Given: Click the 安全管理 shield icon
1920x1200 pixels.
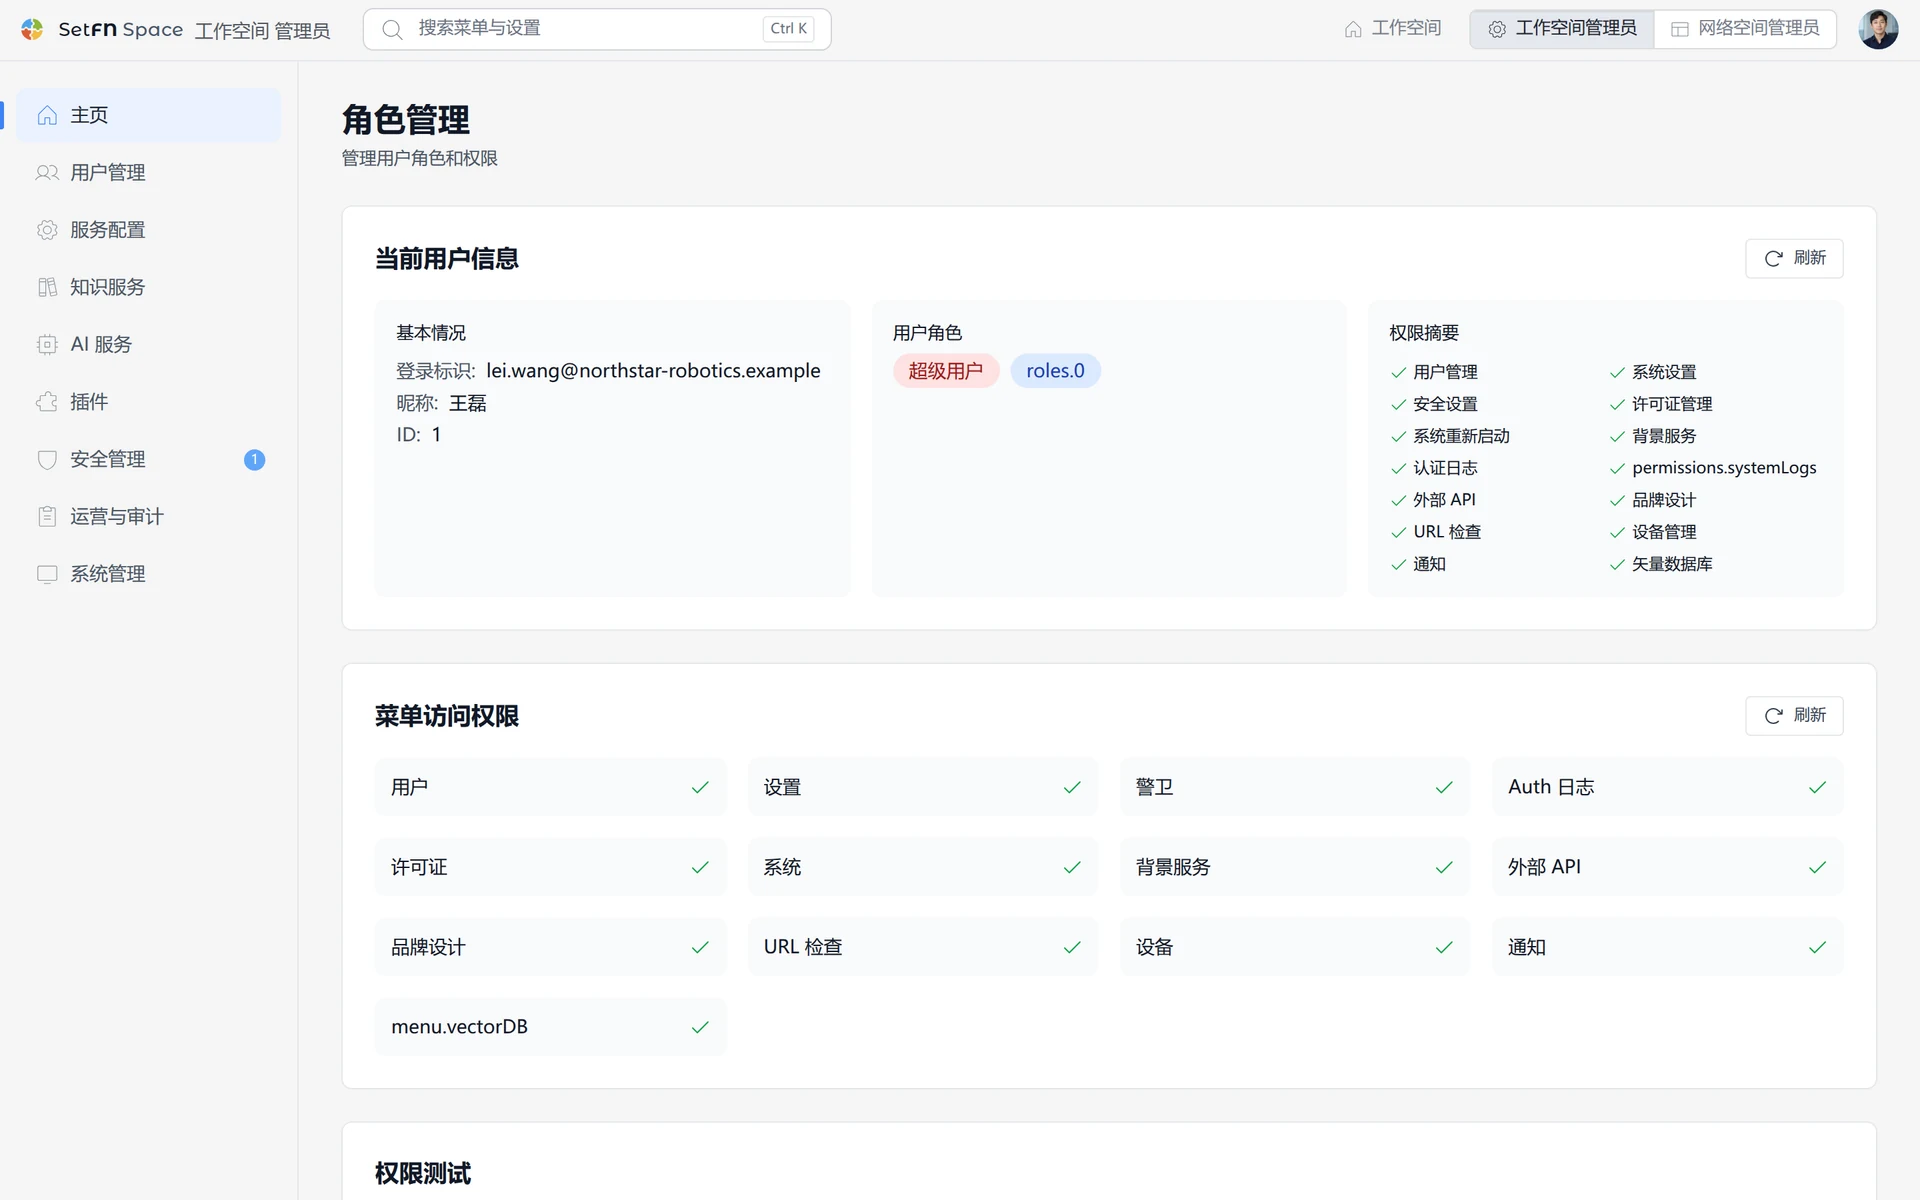Looking at the screenshot, I should [x=47, y=459].
